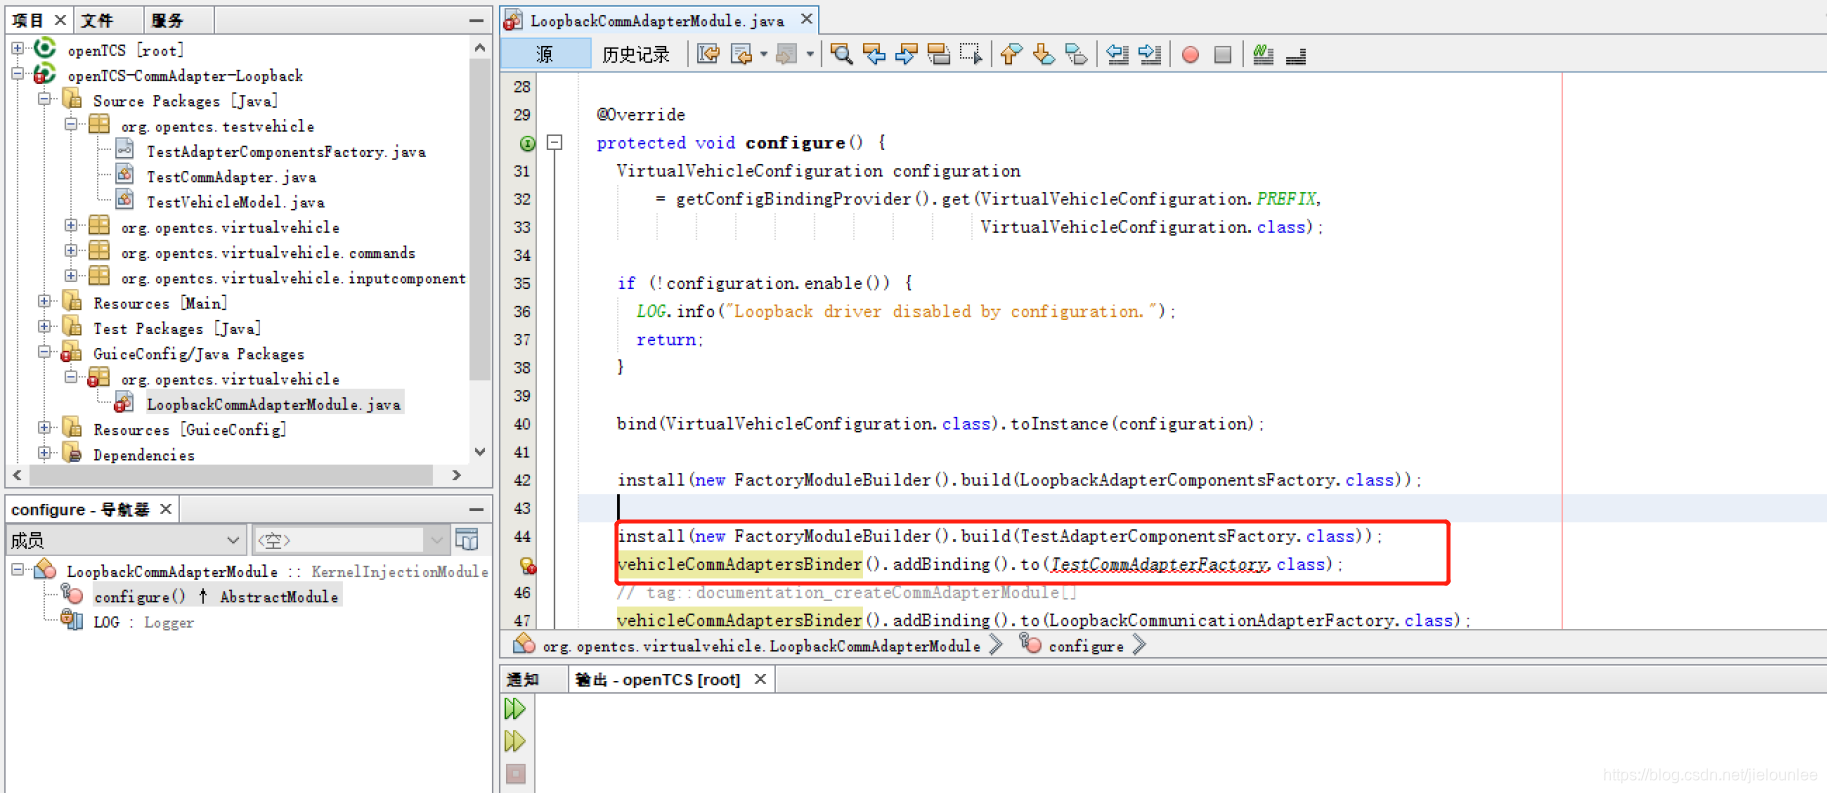Screen dimensions: 1827x793
Task: Collapse LoopbackCommAdapterModule in the navigator tree
Action: tap(18, 570)
